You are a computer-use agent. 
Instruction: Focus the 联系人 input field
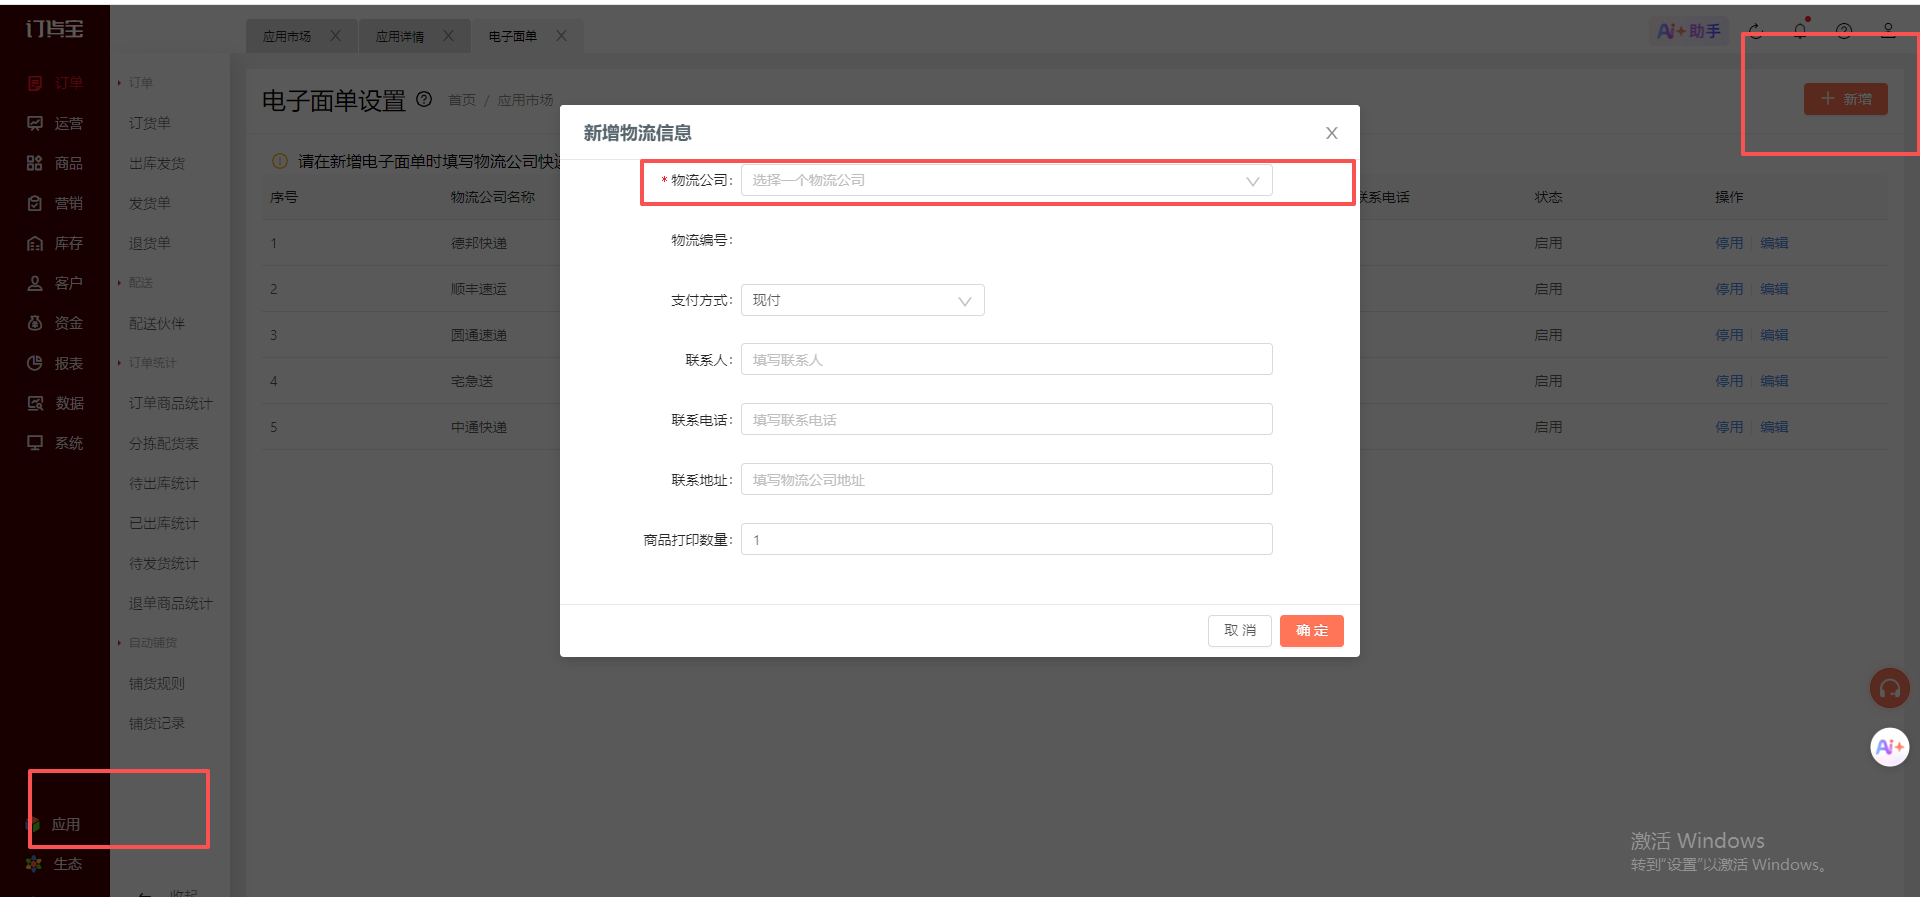[x=1006, y=360]
